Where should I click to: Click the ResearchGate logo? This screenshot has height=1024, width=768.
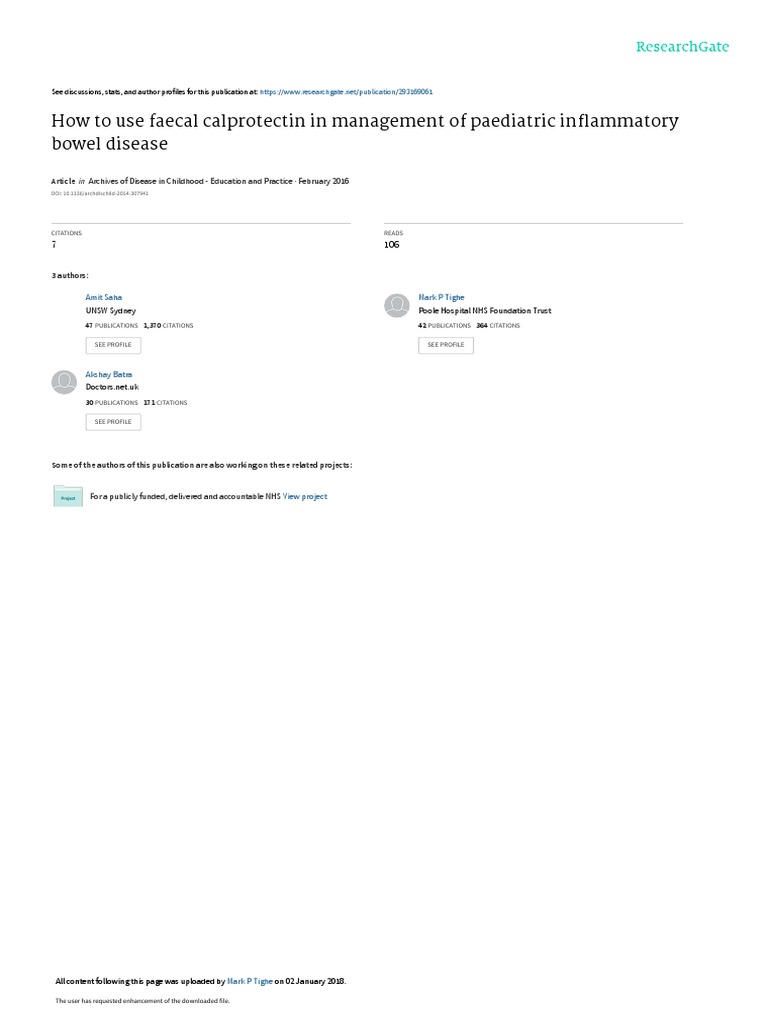(x=682, y=47)
